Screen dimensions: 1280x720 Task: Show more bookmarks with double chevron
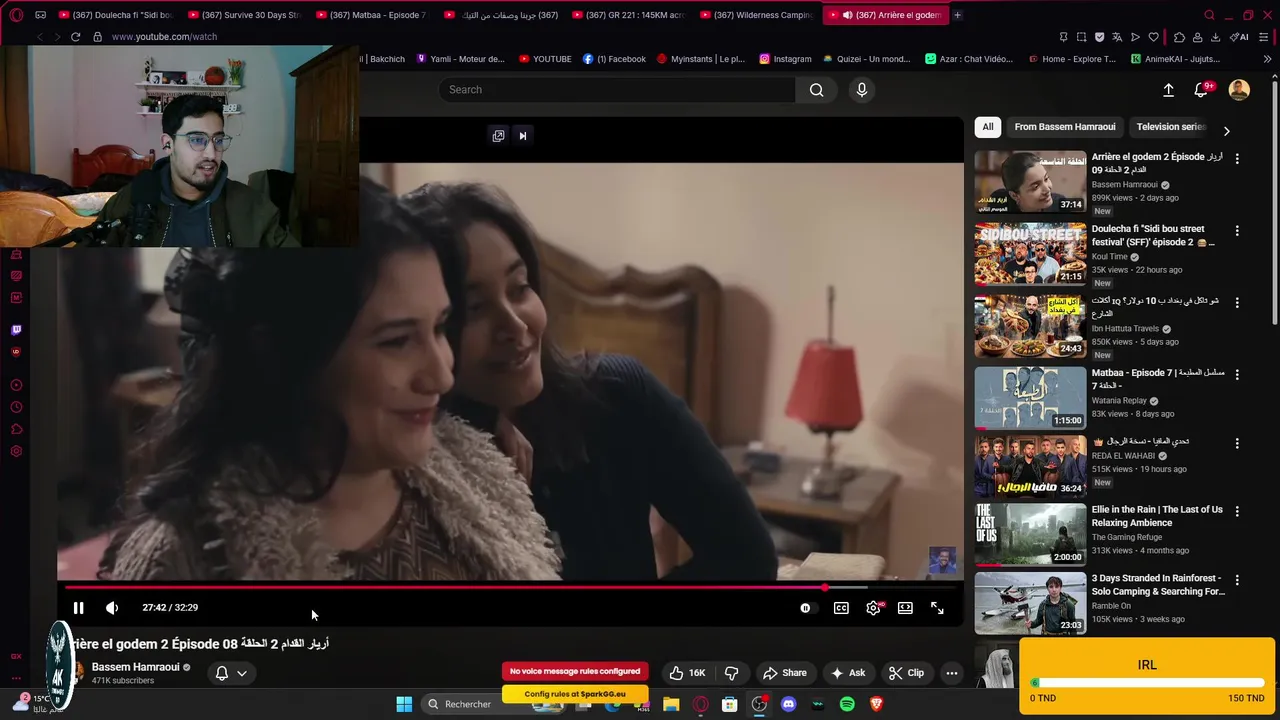coord(1267,59)
